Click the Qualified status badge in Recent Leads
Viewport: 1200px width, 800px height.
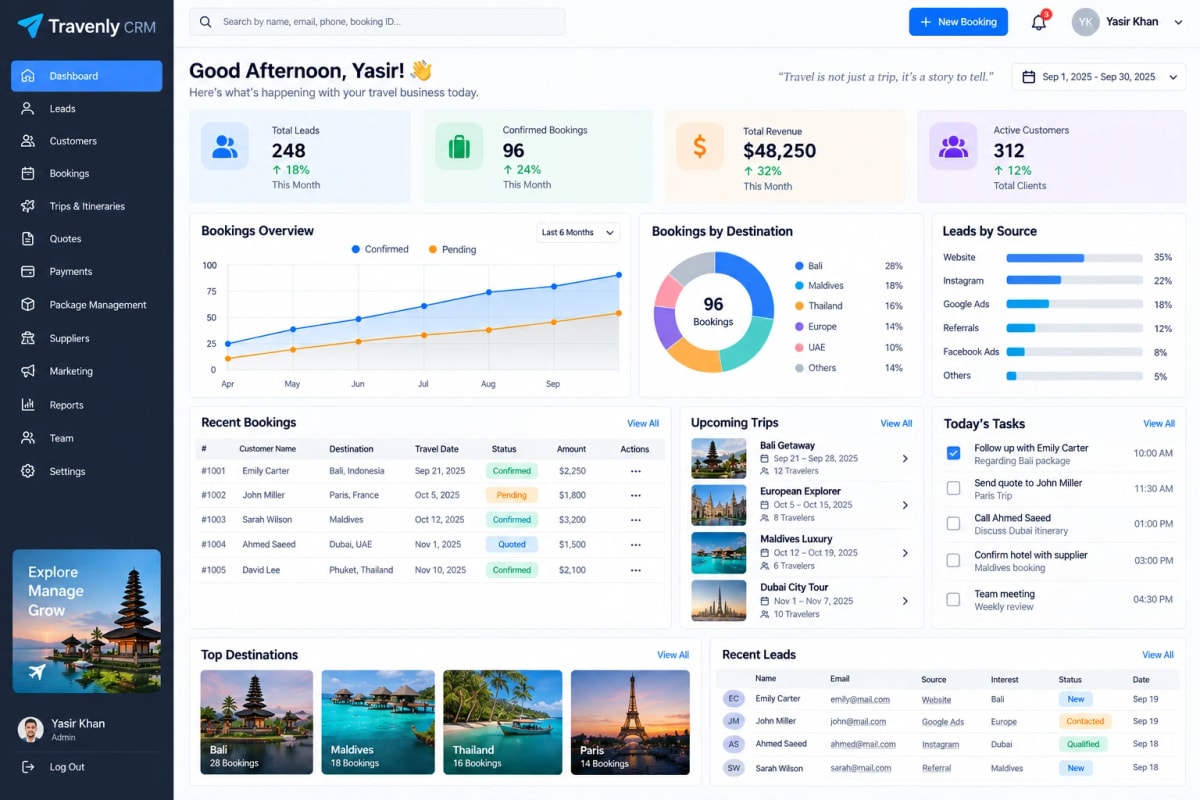[1083, 744]
